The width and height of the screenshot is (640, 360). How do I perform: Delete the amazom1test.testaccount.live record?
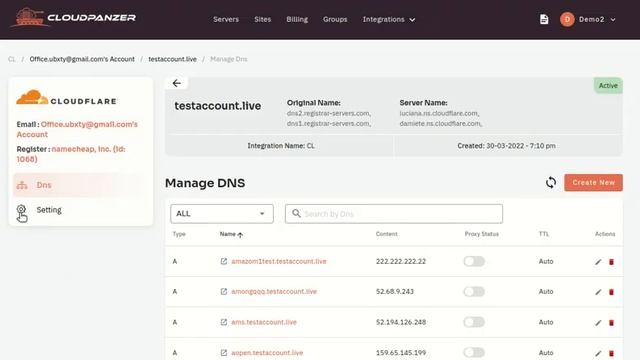click(611, 262)
